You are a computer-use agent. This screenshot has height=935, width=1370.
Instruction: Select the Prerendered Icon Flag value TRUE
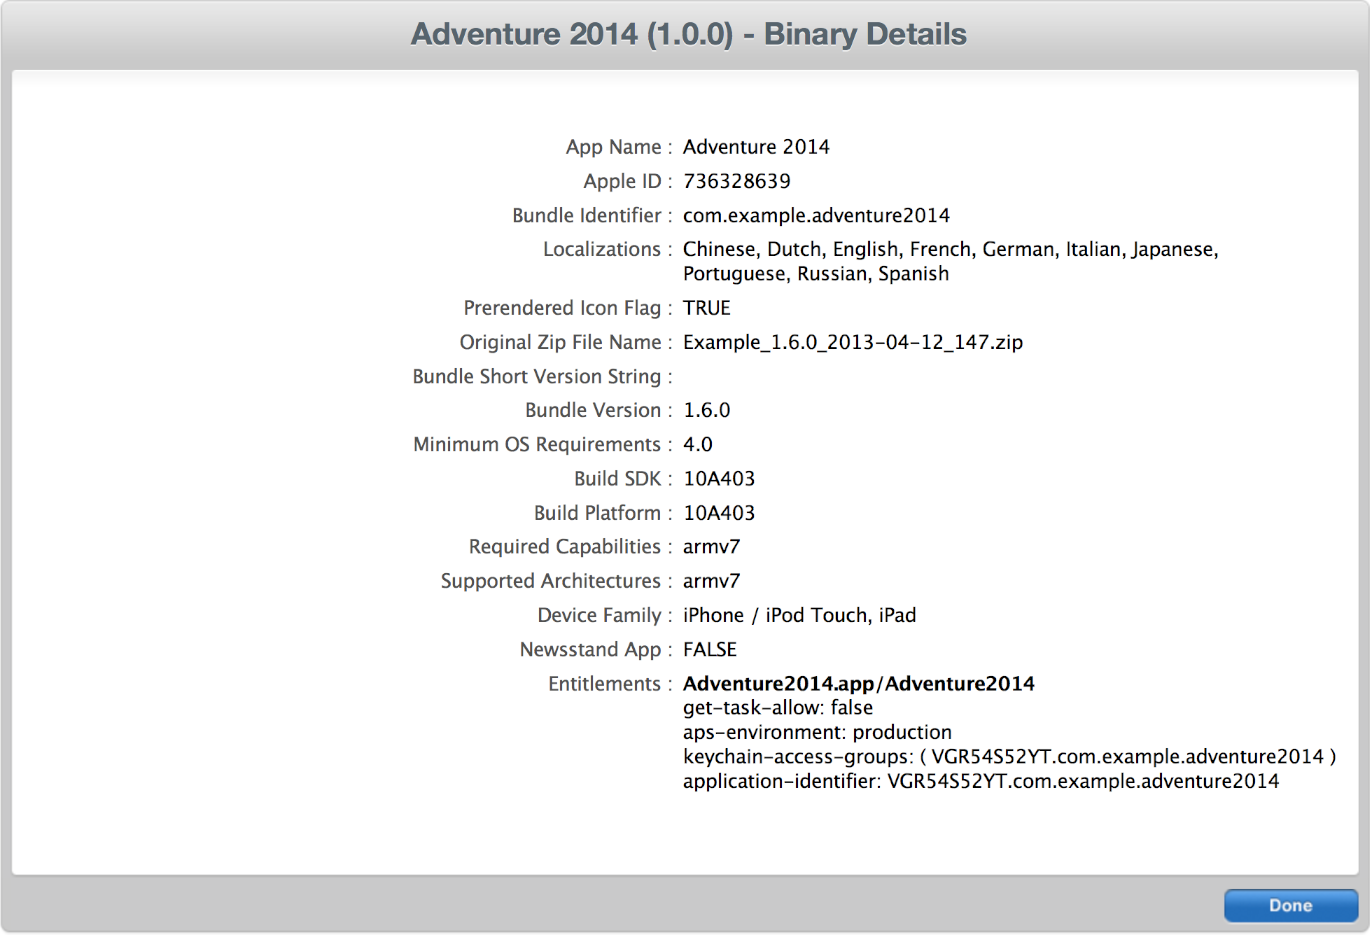click(x=706, y=308)
